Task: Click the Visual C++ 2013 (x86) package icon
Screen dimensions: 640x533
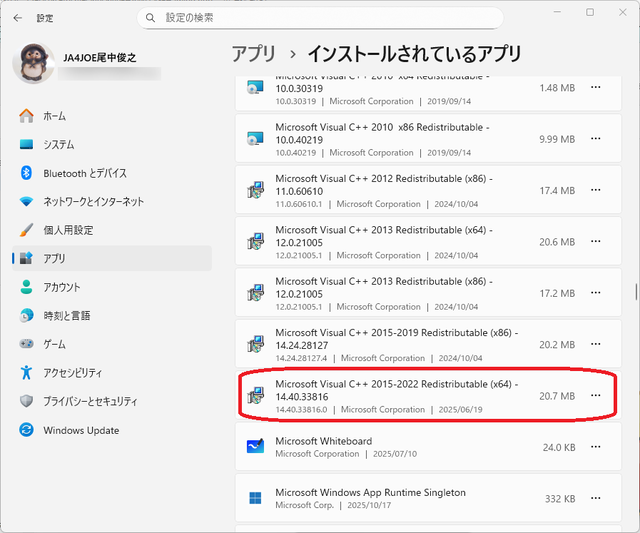Action: [256, 293]
